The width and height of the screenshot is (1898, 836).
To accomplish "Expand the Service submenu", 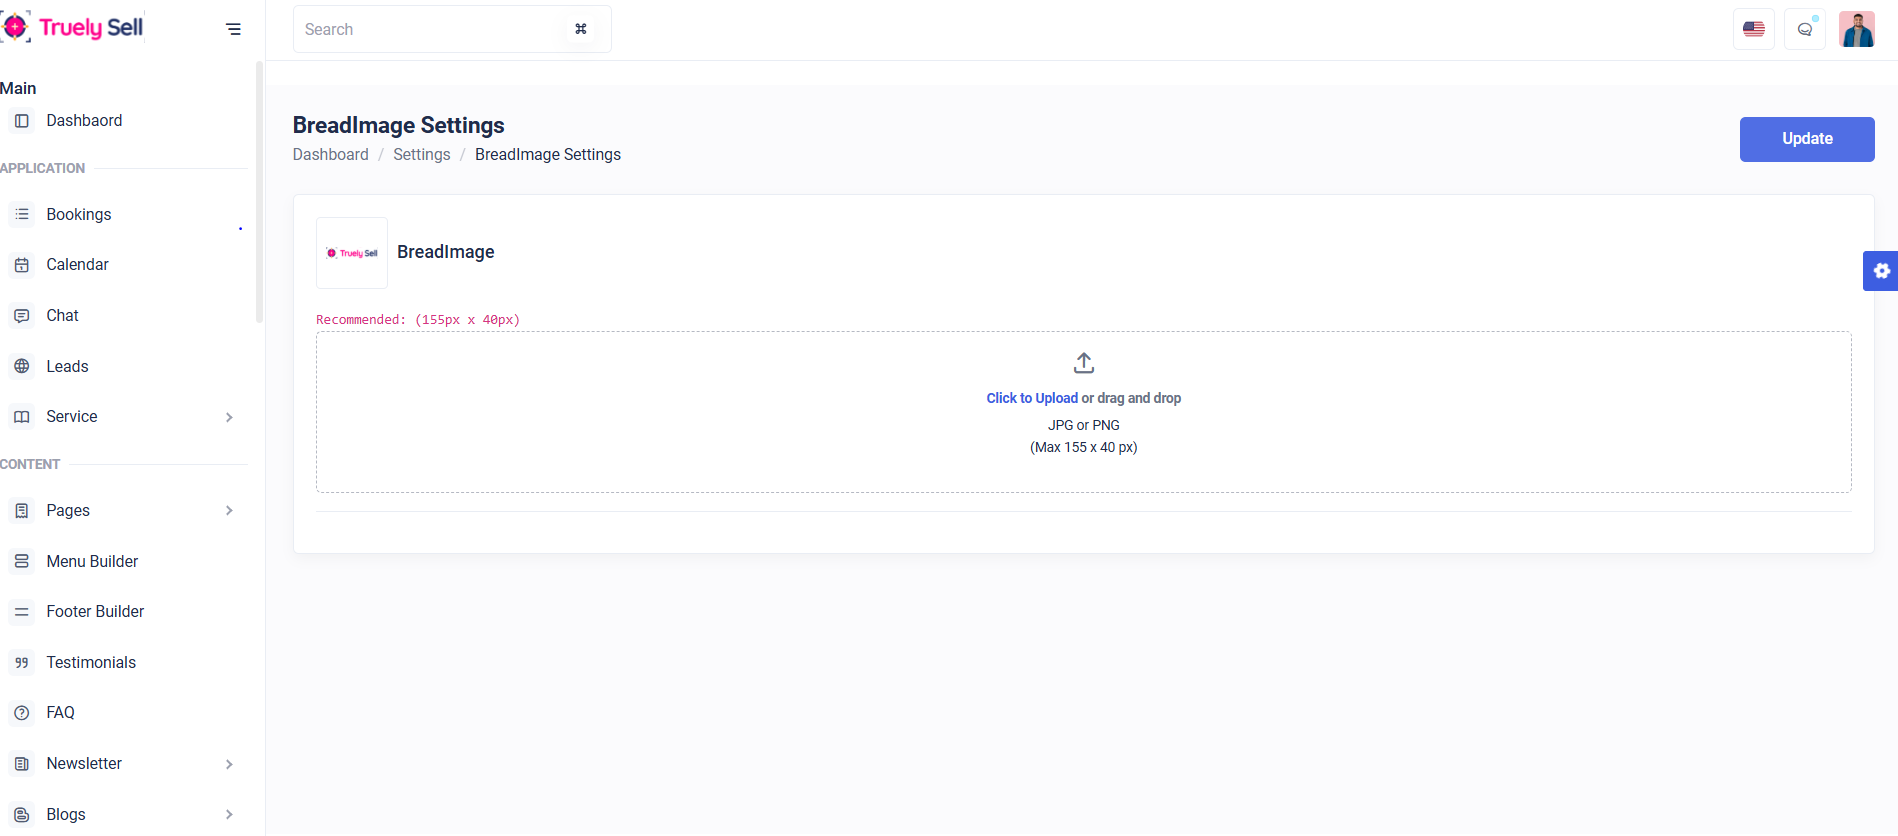I will coord(229,417).
